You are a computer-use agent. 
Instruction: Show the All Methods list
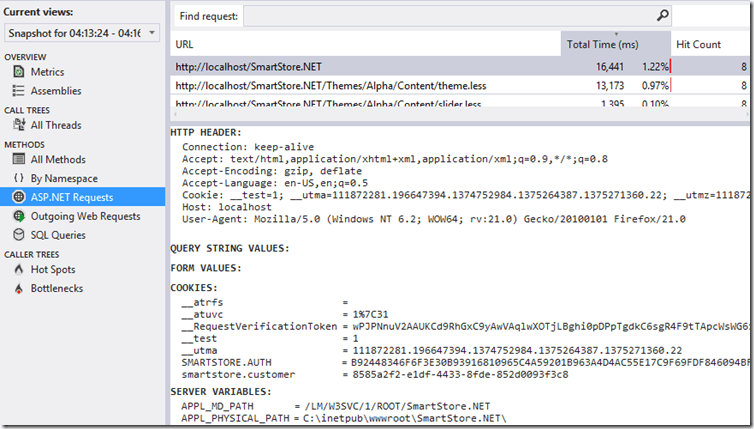point(58,159)
